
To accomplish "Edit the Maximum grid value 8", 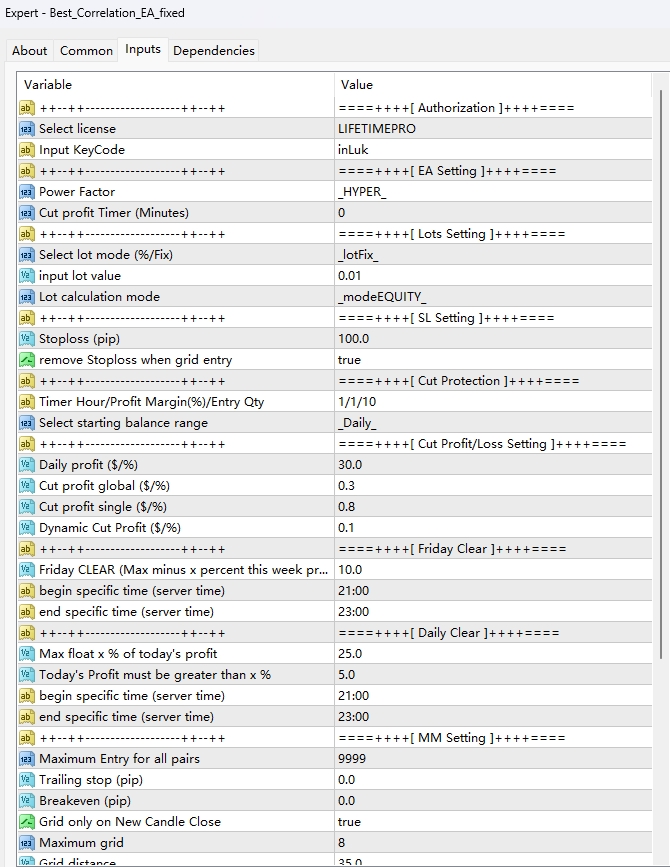I will (x=493, y=843).
